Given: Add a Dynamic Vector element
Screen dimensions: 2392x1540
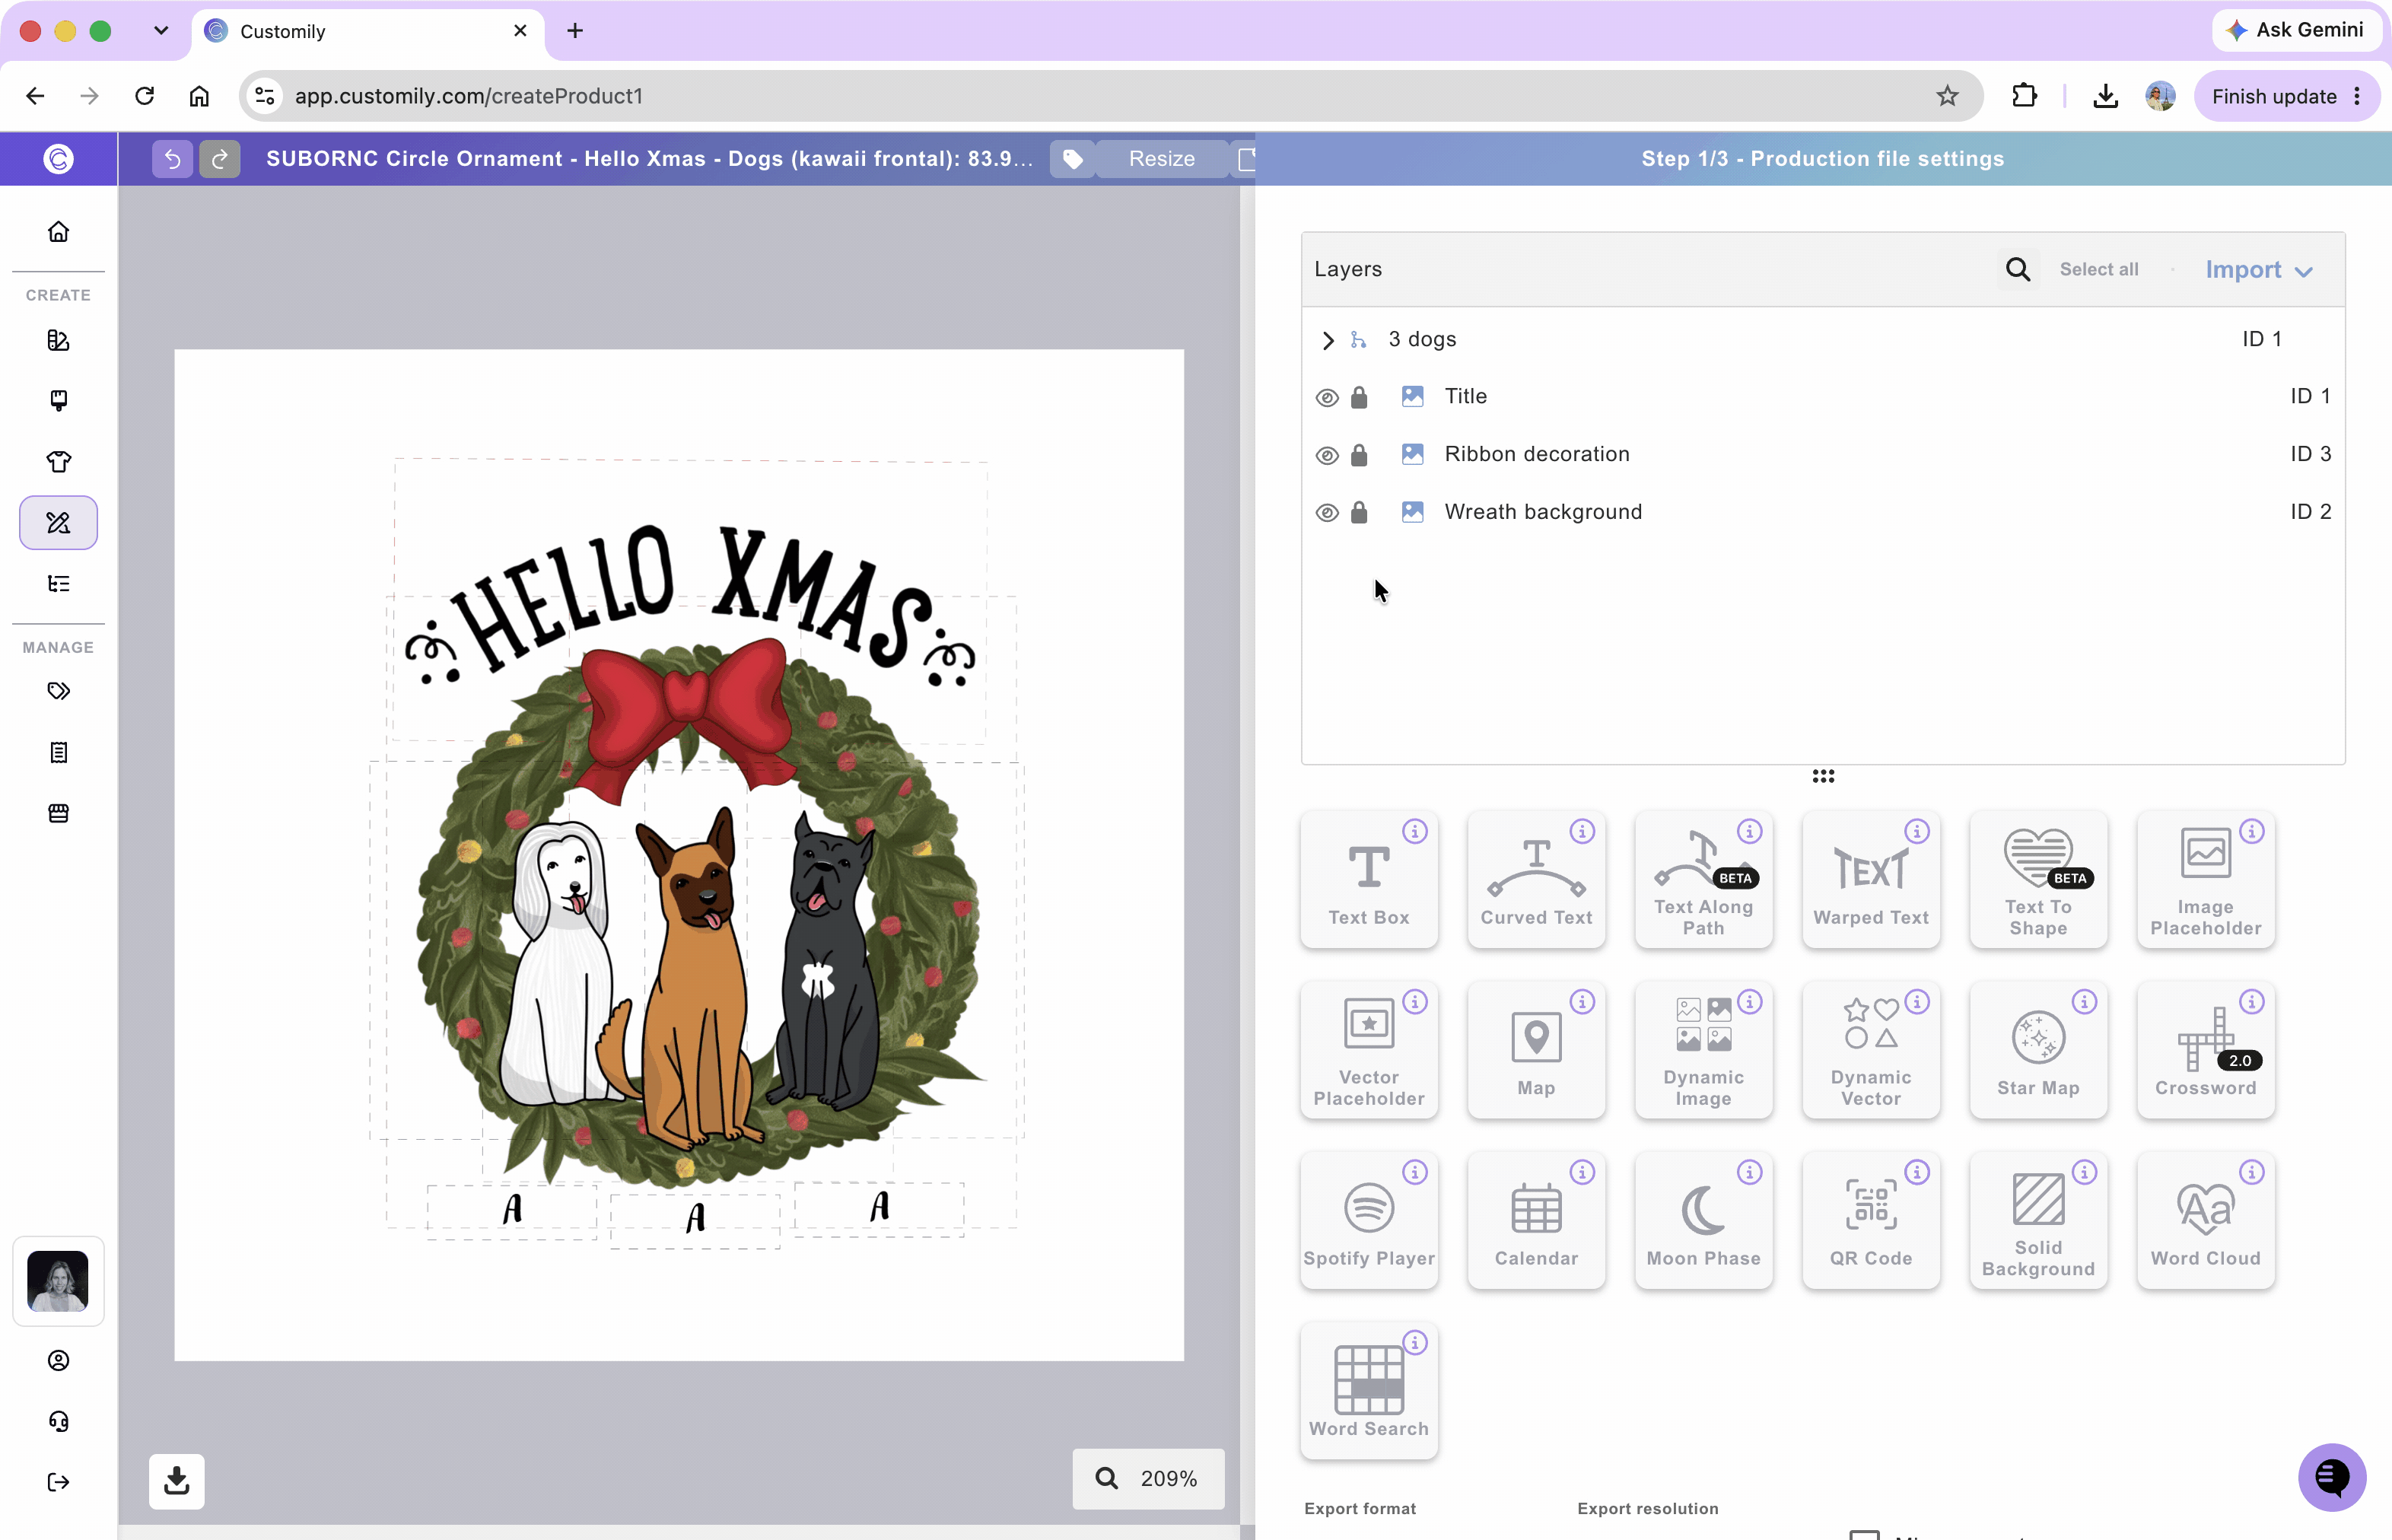Looking at the screenshot, I should point(1871,1050).
